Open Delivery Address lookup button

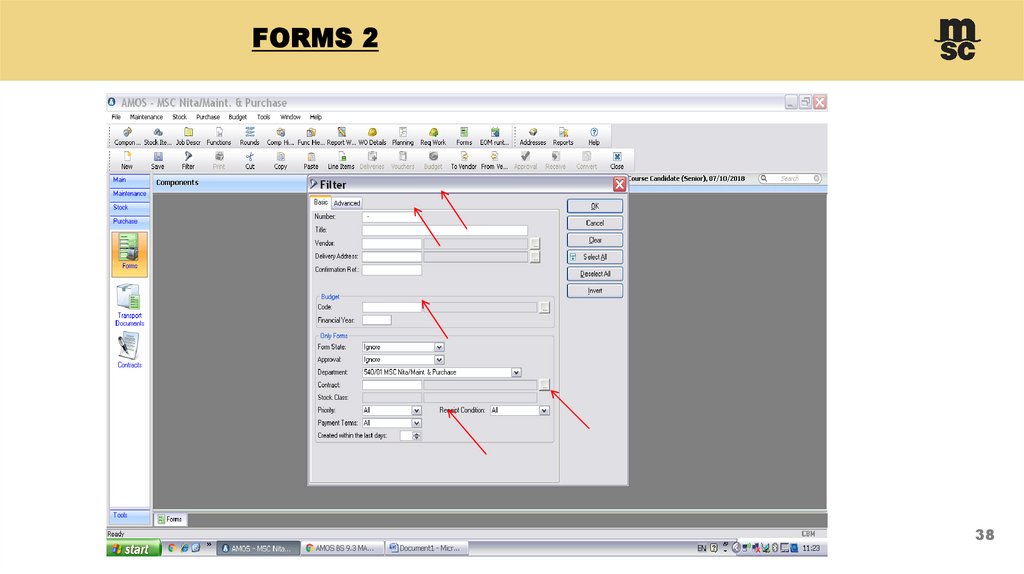(x=535, y=257)
